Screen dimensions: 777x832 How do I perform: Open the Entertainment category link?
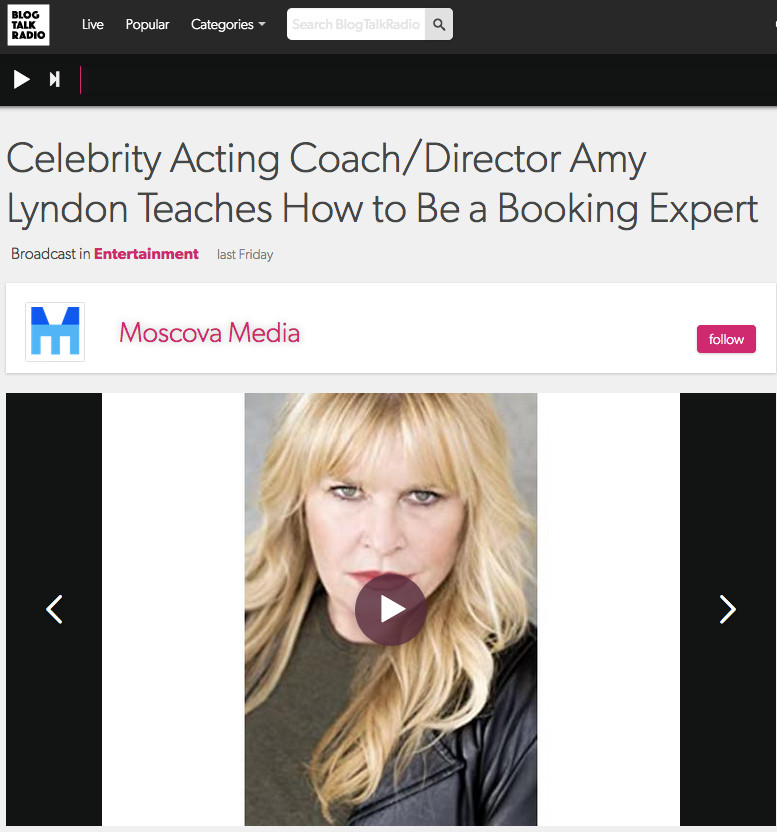(x=146, y=254)
